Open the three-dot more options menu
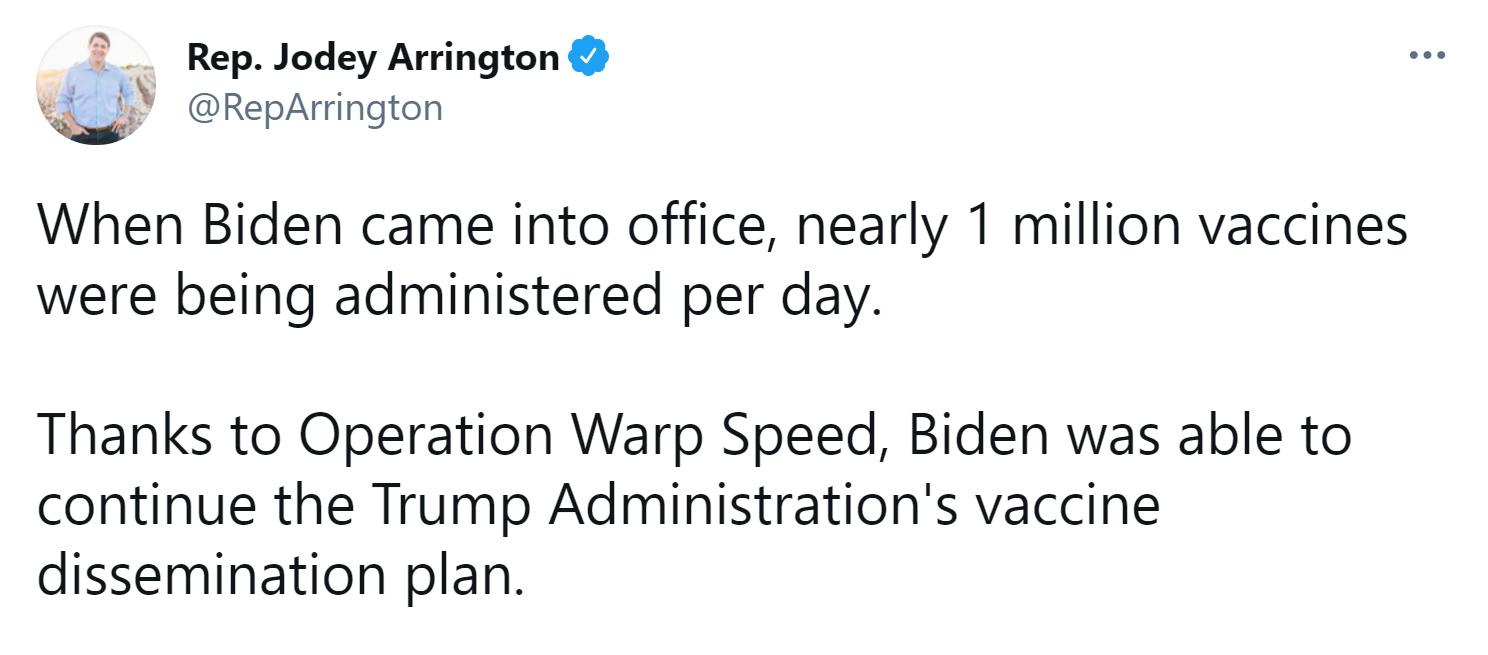 (x=1427, y=55)
